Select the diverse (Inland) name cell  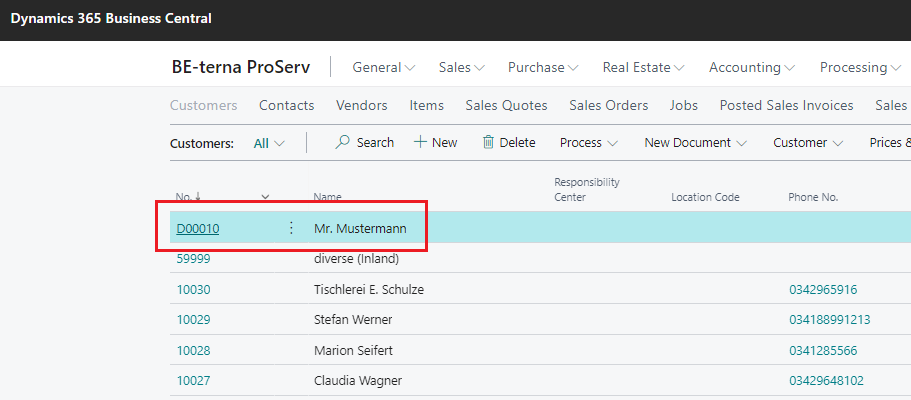pos(356,259)
